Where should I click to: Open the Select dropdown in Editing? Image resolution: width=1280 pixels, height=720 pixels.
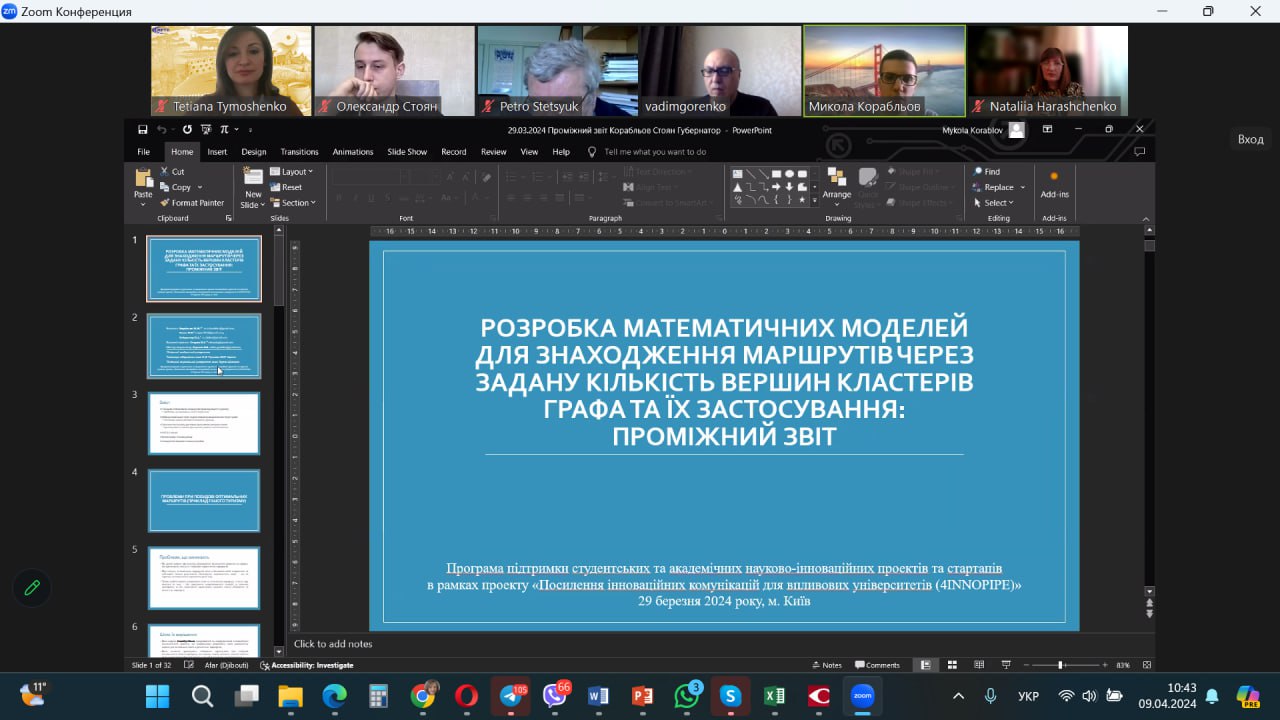click(x=992, y=203)
